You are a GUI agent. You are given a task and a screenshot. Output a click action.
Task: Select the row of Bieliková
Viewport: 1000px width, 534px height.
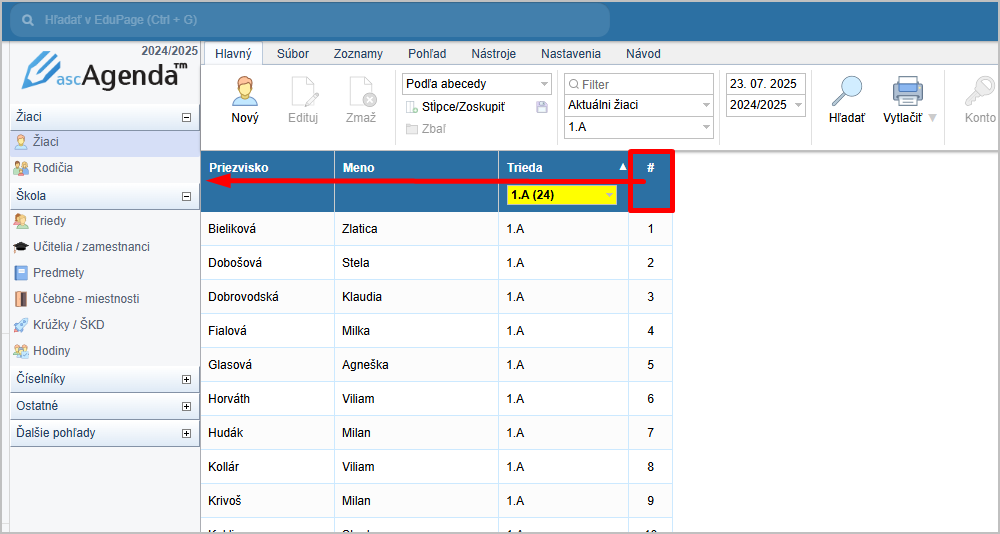click(x=436, y=228)
